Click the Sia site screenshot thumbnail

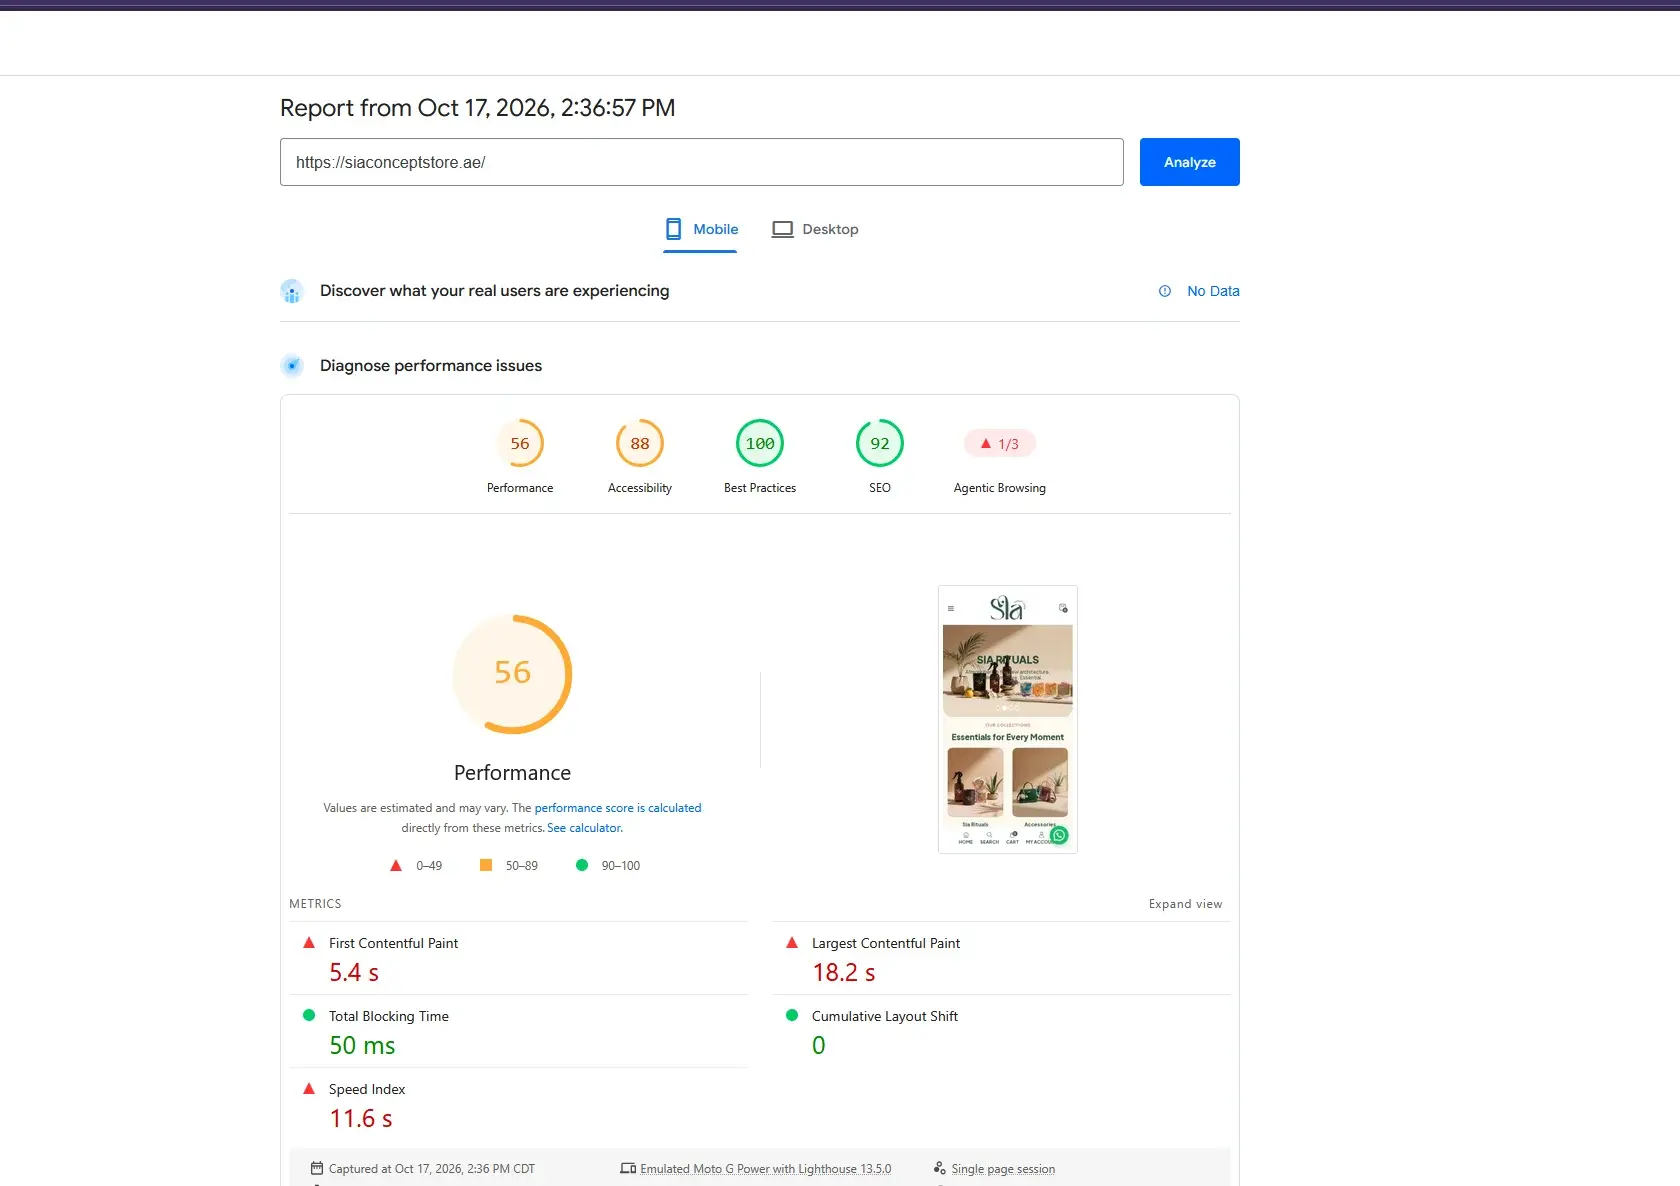(1008, 719)
